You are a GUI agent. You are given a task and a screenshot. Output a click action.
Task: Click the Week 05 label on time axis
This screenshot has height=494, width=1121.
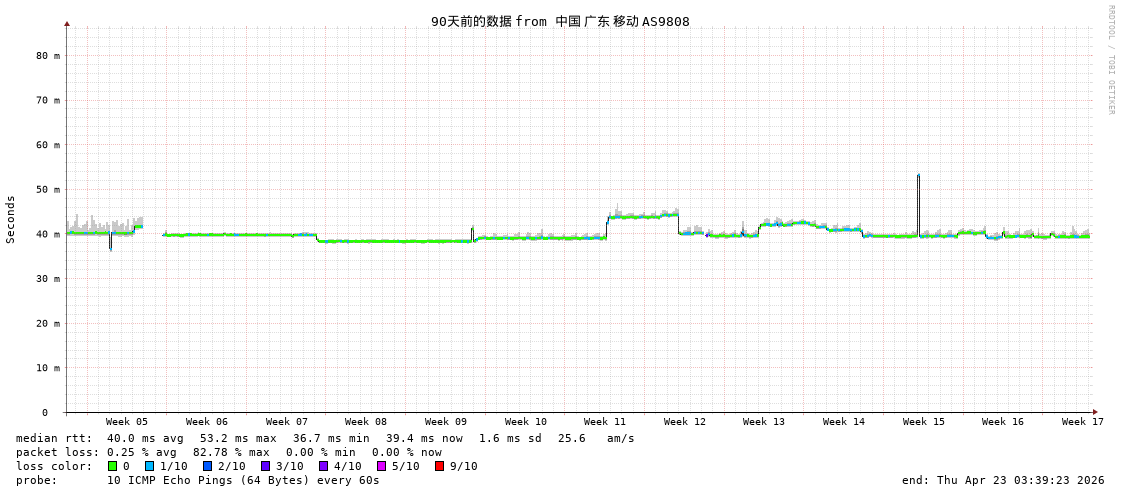[x=127, y=422]
